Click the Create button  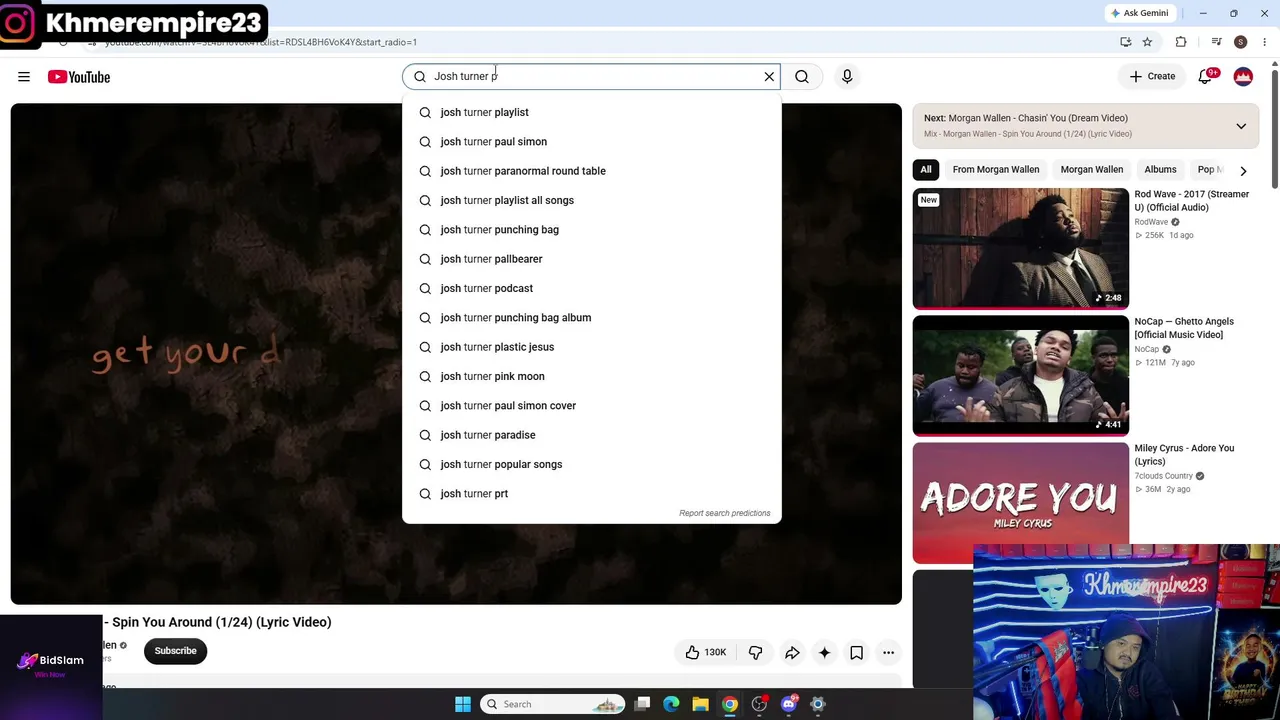tap(1152, 76)
